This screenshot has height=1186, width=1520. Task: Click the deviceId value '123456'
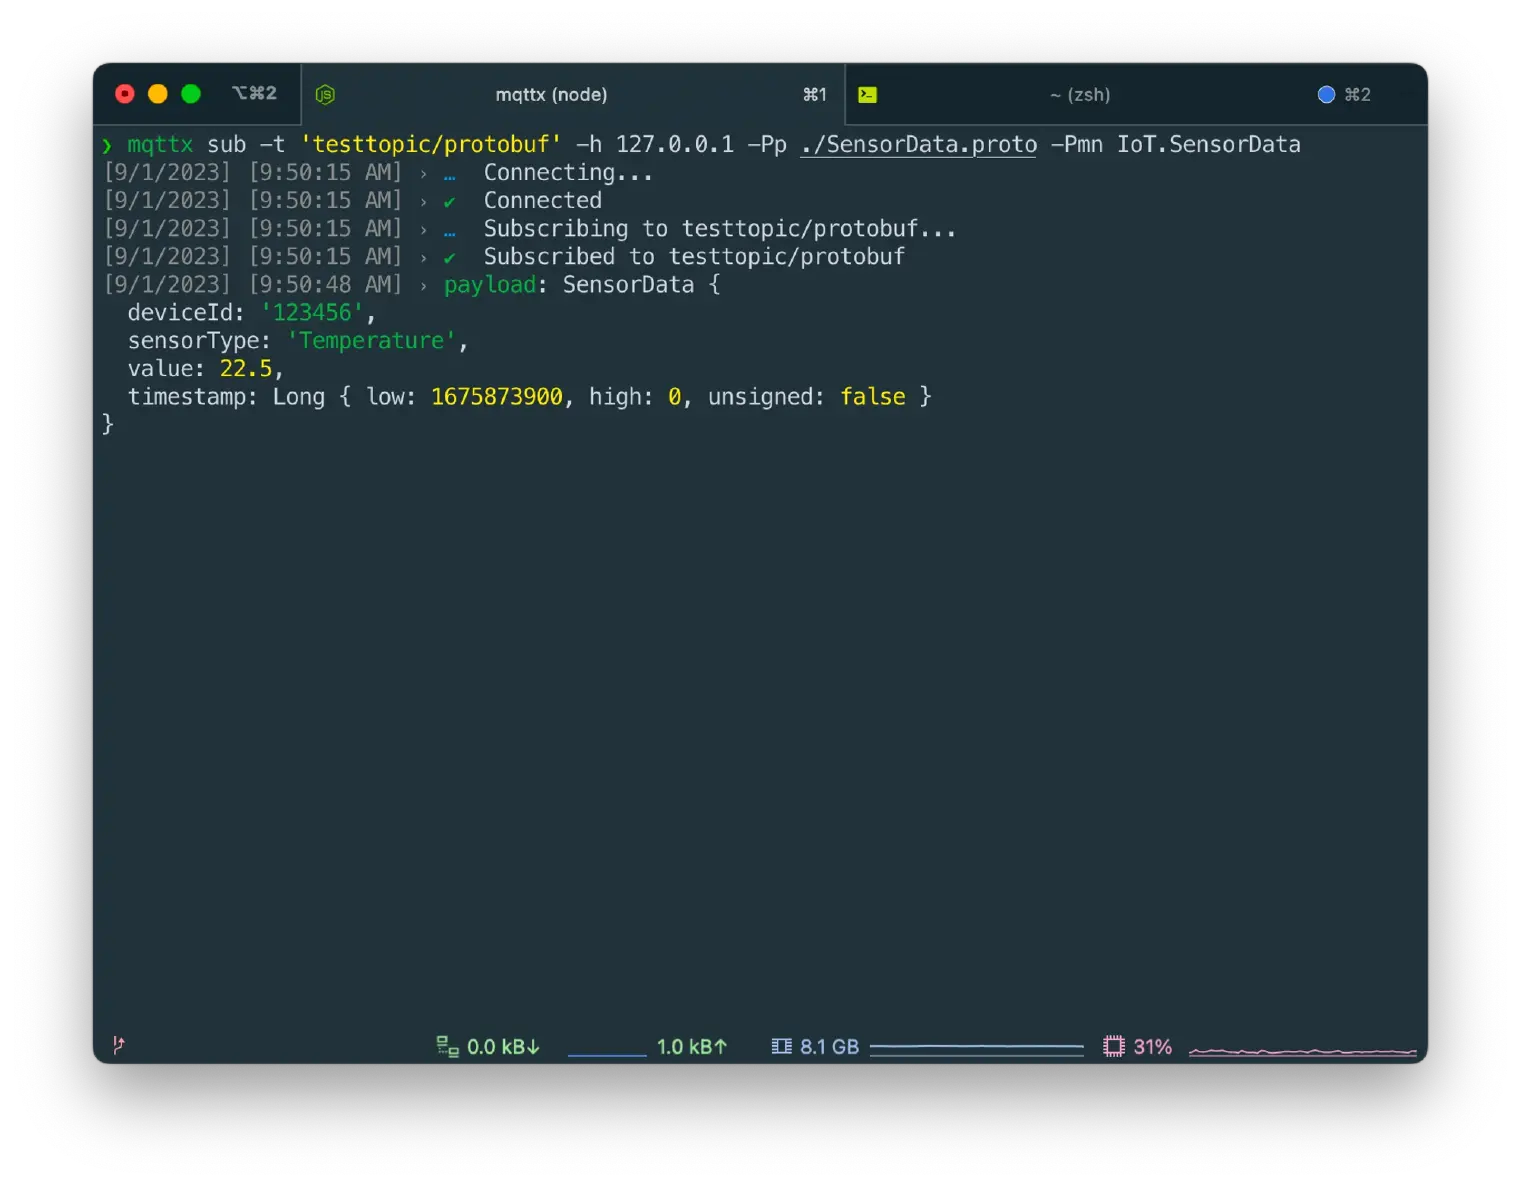point(312,313)
